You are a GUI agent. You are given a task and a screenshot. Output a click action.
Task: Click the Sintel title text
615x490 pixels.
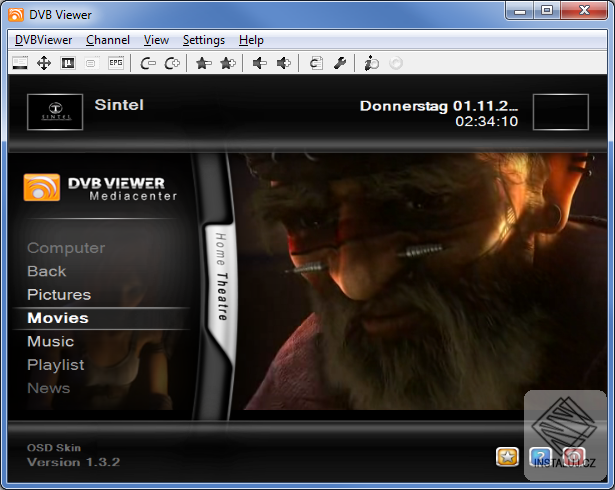click(x=119, y=105)
